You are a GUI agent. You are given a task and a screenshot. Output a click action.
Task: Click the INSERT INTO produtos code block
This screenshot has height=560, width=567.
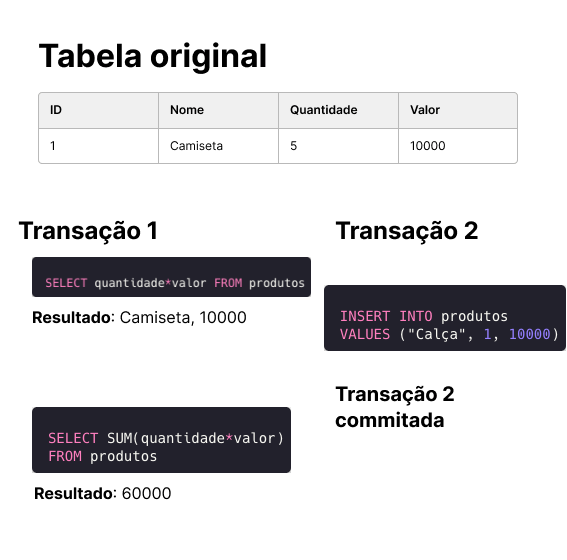(x=445, y=318)
